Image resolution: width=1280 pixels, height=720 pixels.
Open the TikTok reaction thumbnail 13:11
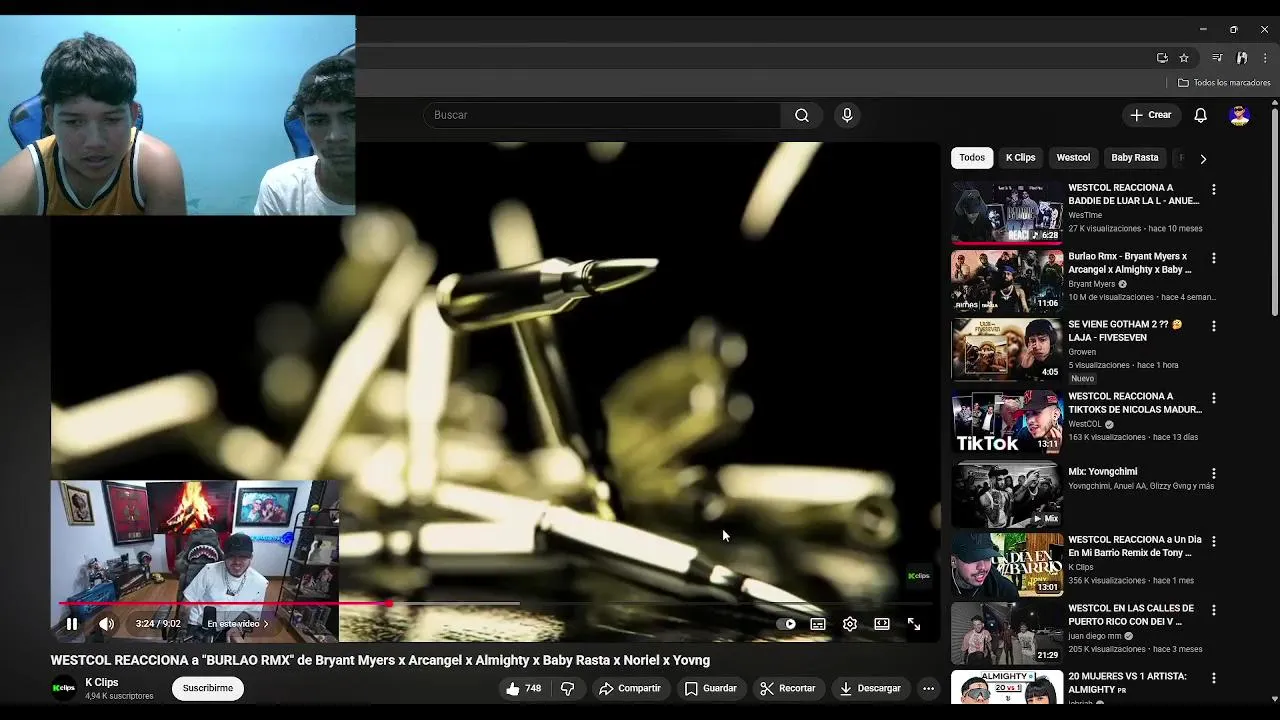click(x=1007, y=421)
